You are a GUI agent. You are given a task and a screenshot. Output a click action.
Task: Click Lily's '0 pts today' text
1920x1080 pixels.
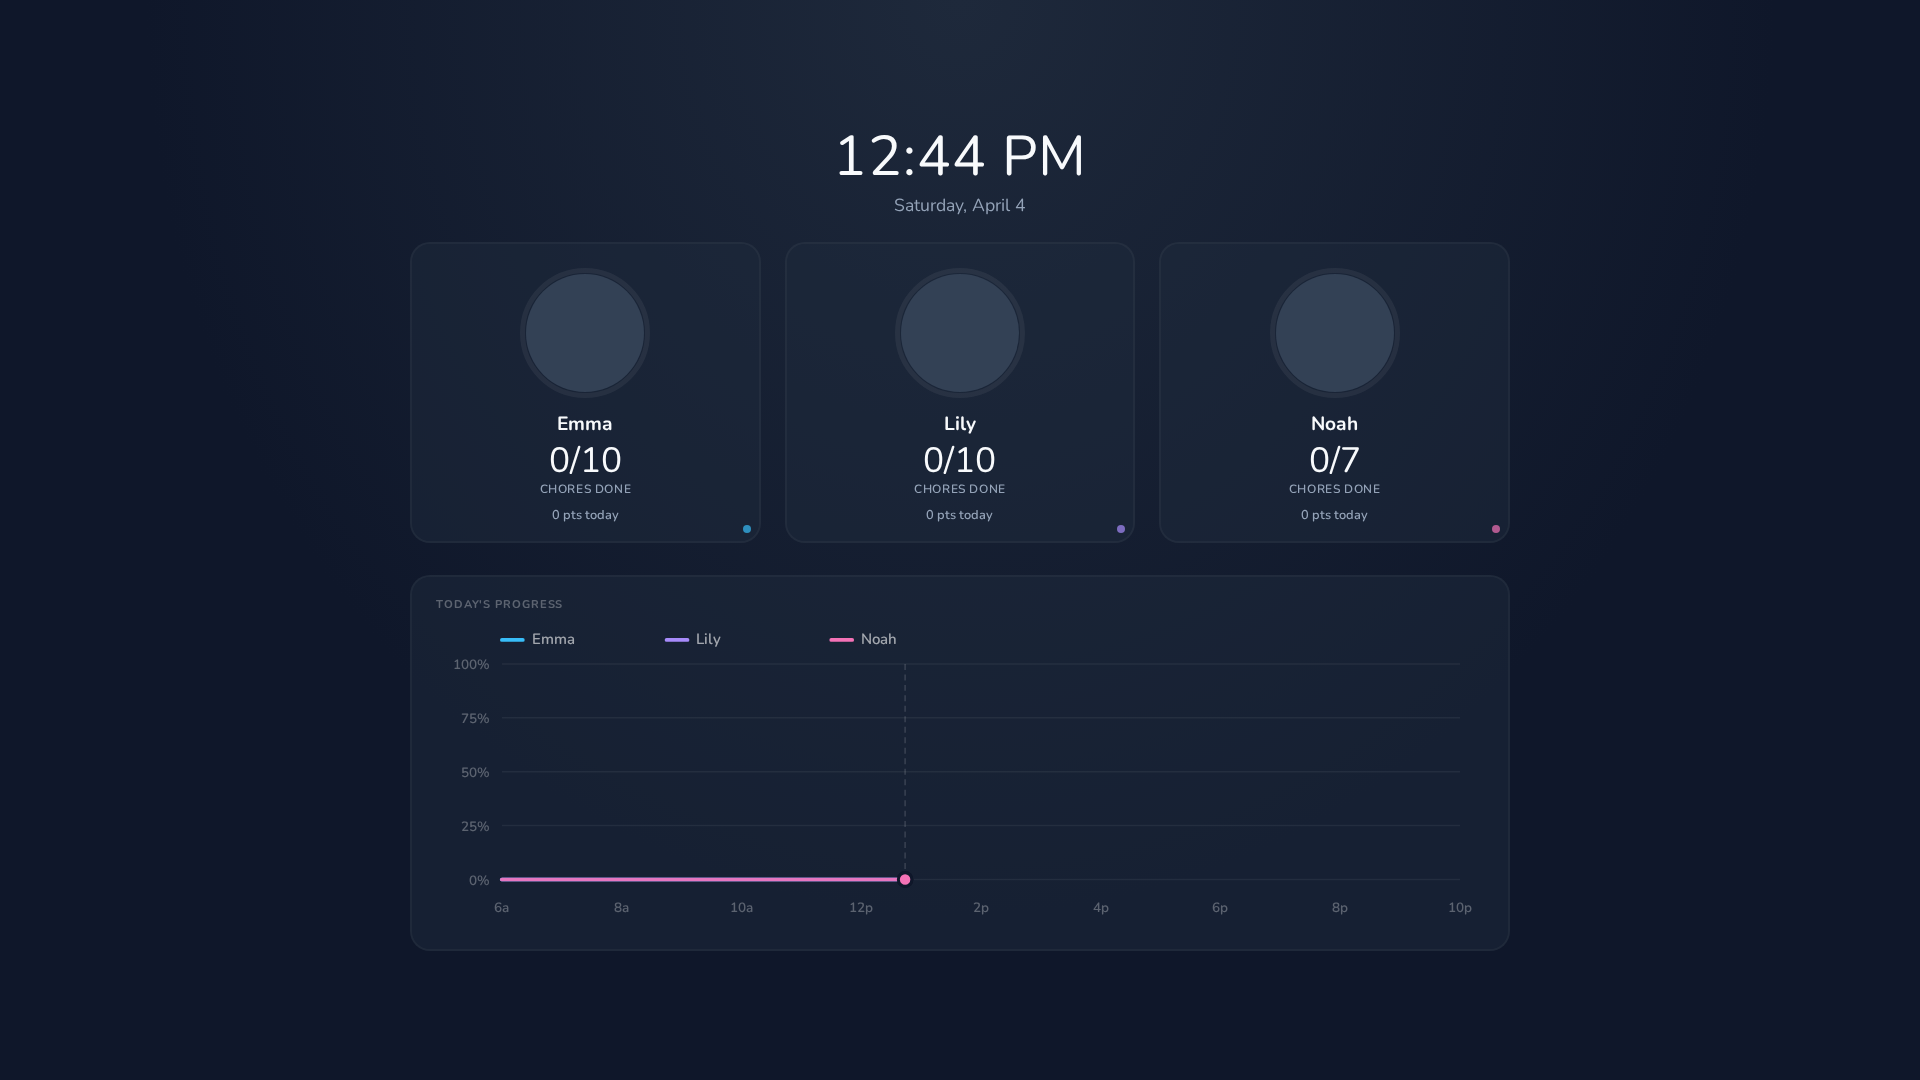click(960, 515)
